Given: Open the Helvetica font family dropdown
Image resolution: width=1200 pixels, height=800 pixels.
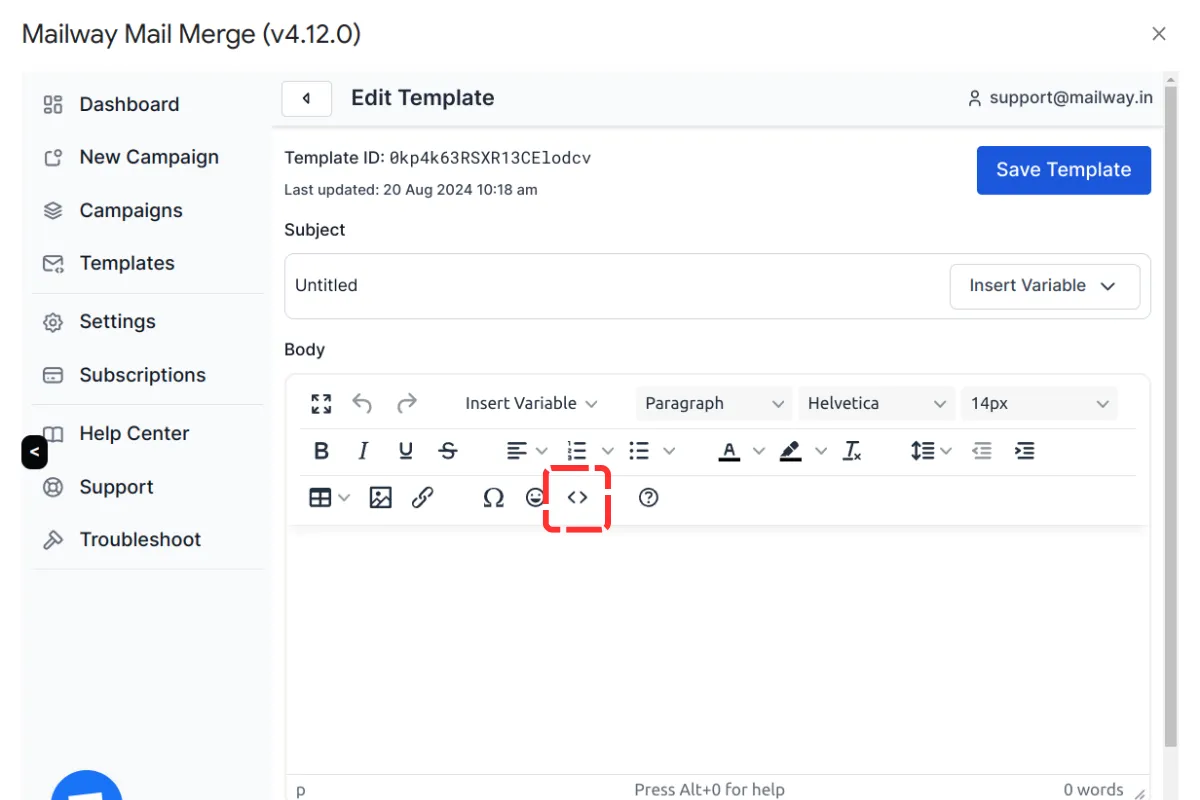Looking at the screenshot, I should (876, 403).
